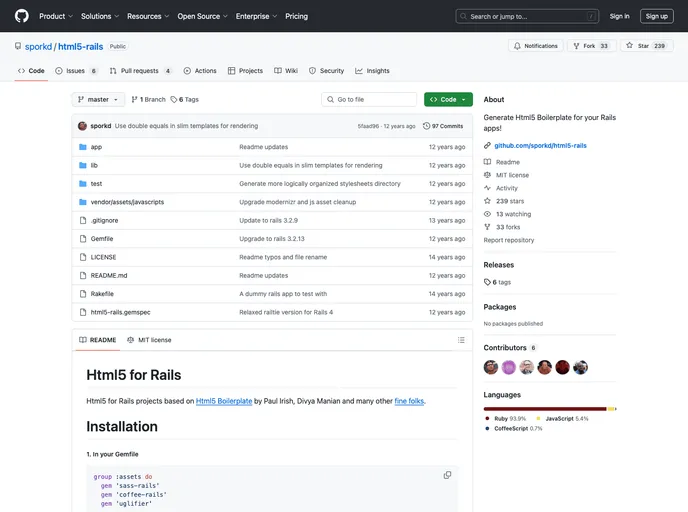Viewport: 688px width, 512px height.
Task: Switch to the Issues tab
Action: tap(76, 71)
